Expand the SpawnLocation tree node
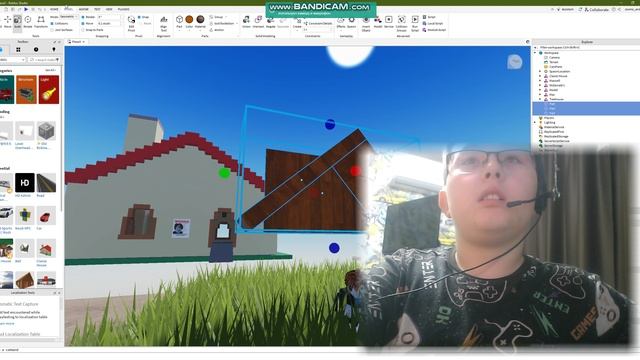The height and width of the screenshot is (360, 640). coord(540,71)
